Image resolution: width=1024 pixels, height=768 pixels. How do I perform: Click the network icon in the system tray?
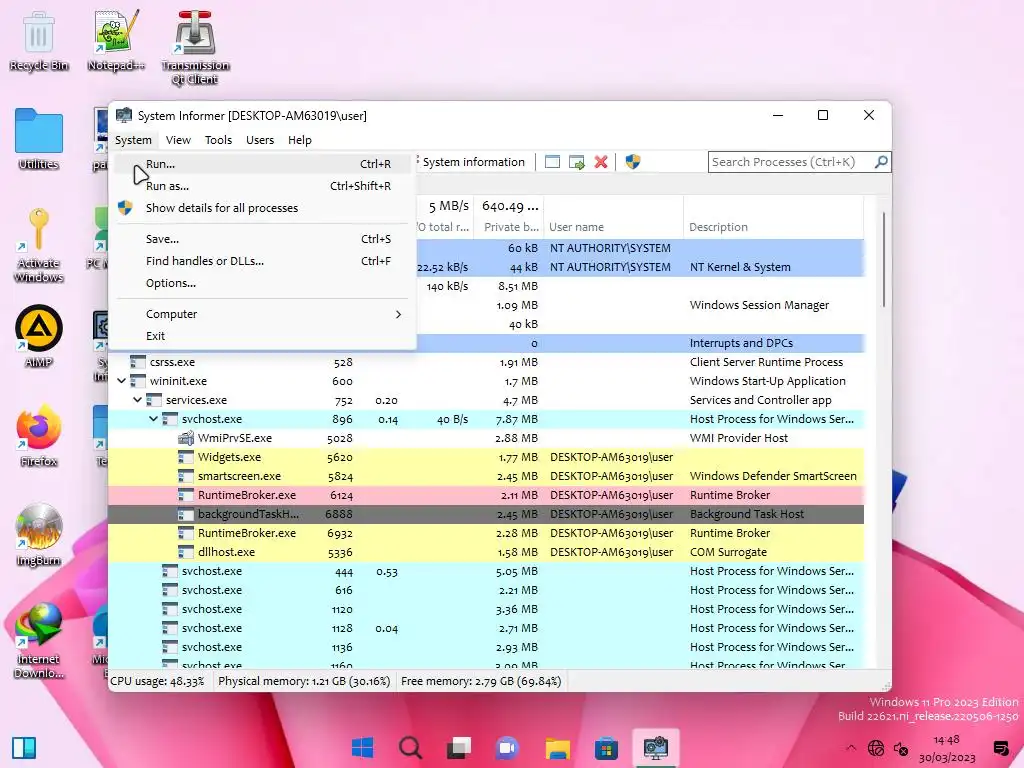[876, 748]
